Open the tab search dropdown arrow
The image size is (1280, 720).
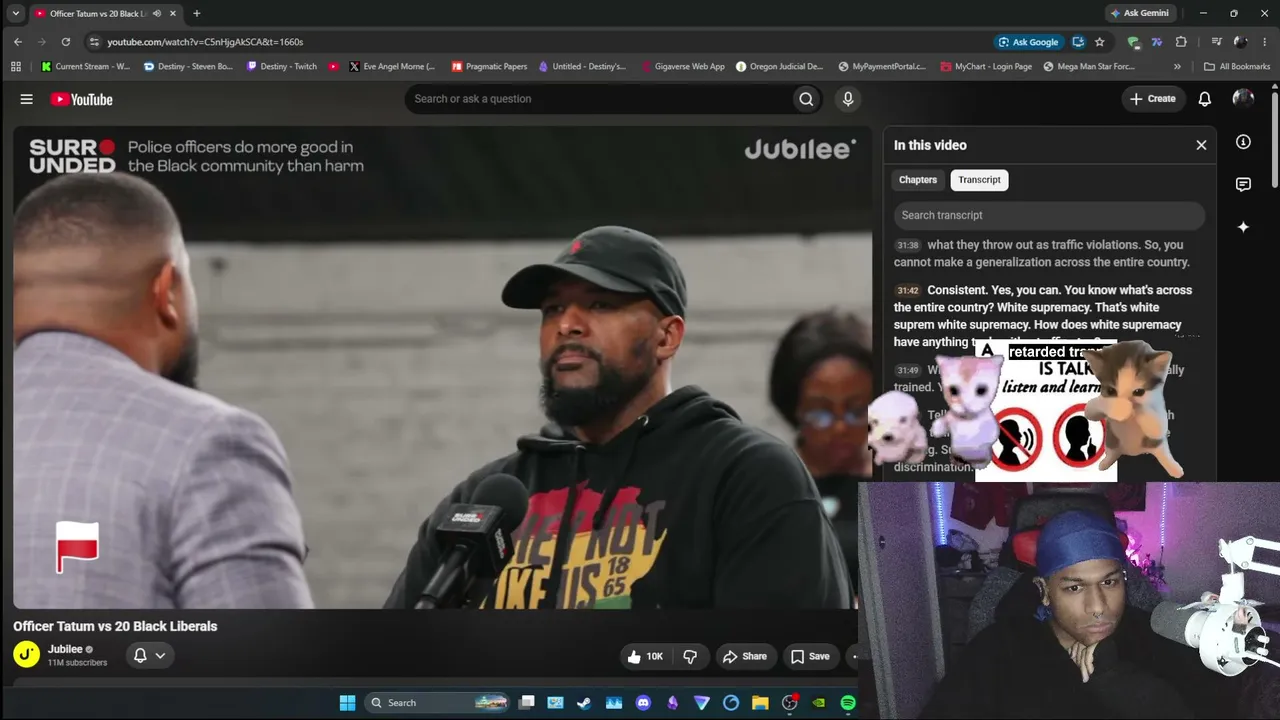[16, 13]
